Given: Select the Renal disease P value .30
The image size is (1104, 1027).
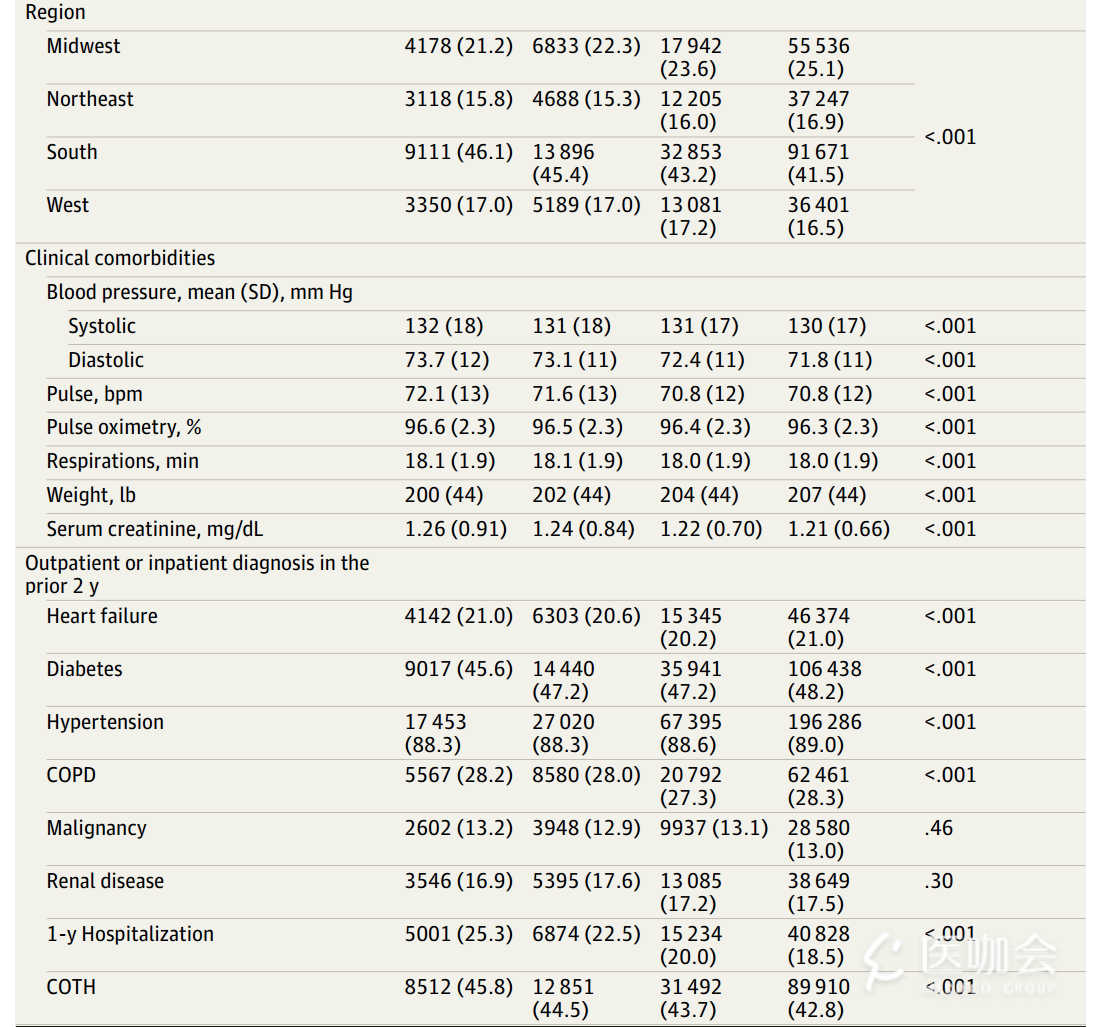Looking at the screenshot, I should click(939, 881).
